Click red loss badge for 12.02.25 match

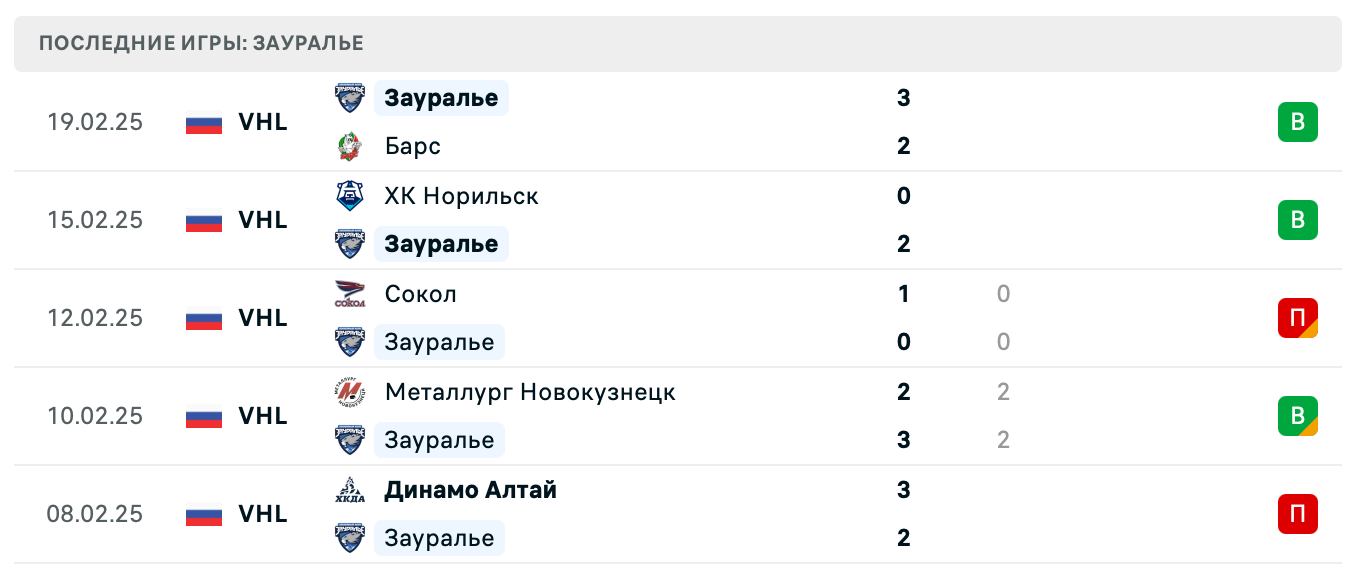[1297, 318]
